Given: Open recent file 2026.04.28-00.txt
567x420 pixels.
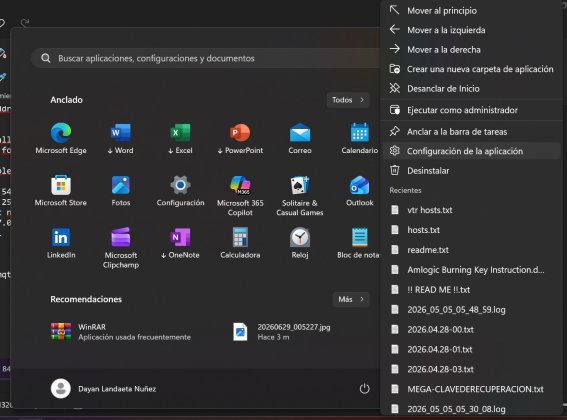Looking at the screenshot, I should pos(471,329).
